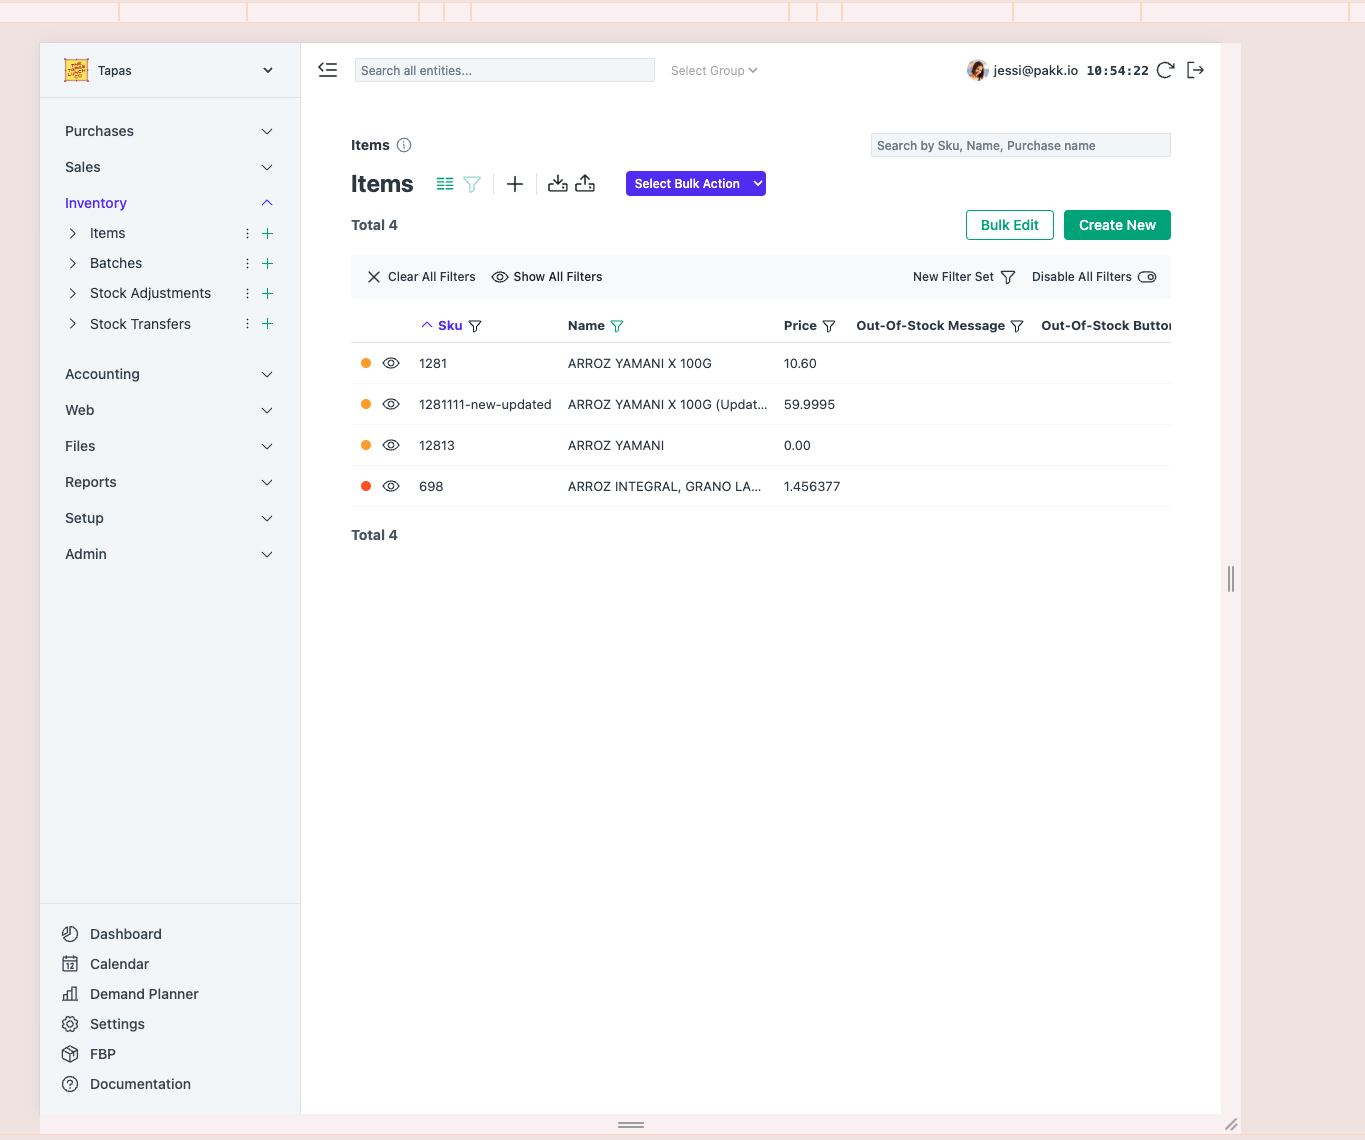
Task: Click the refresh icon beside the clock
Action: tap(1165, 70)
